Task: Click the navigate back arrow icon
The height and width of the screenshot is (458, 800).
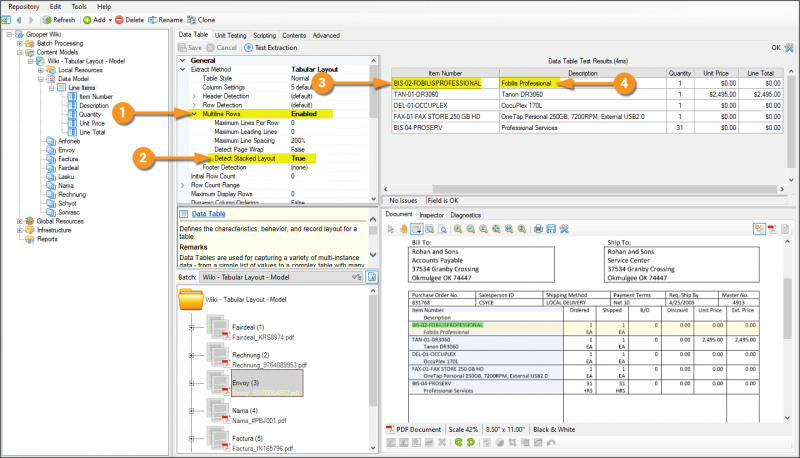Action: (20, 19)
